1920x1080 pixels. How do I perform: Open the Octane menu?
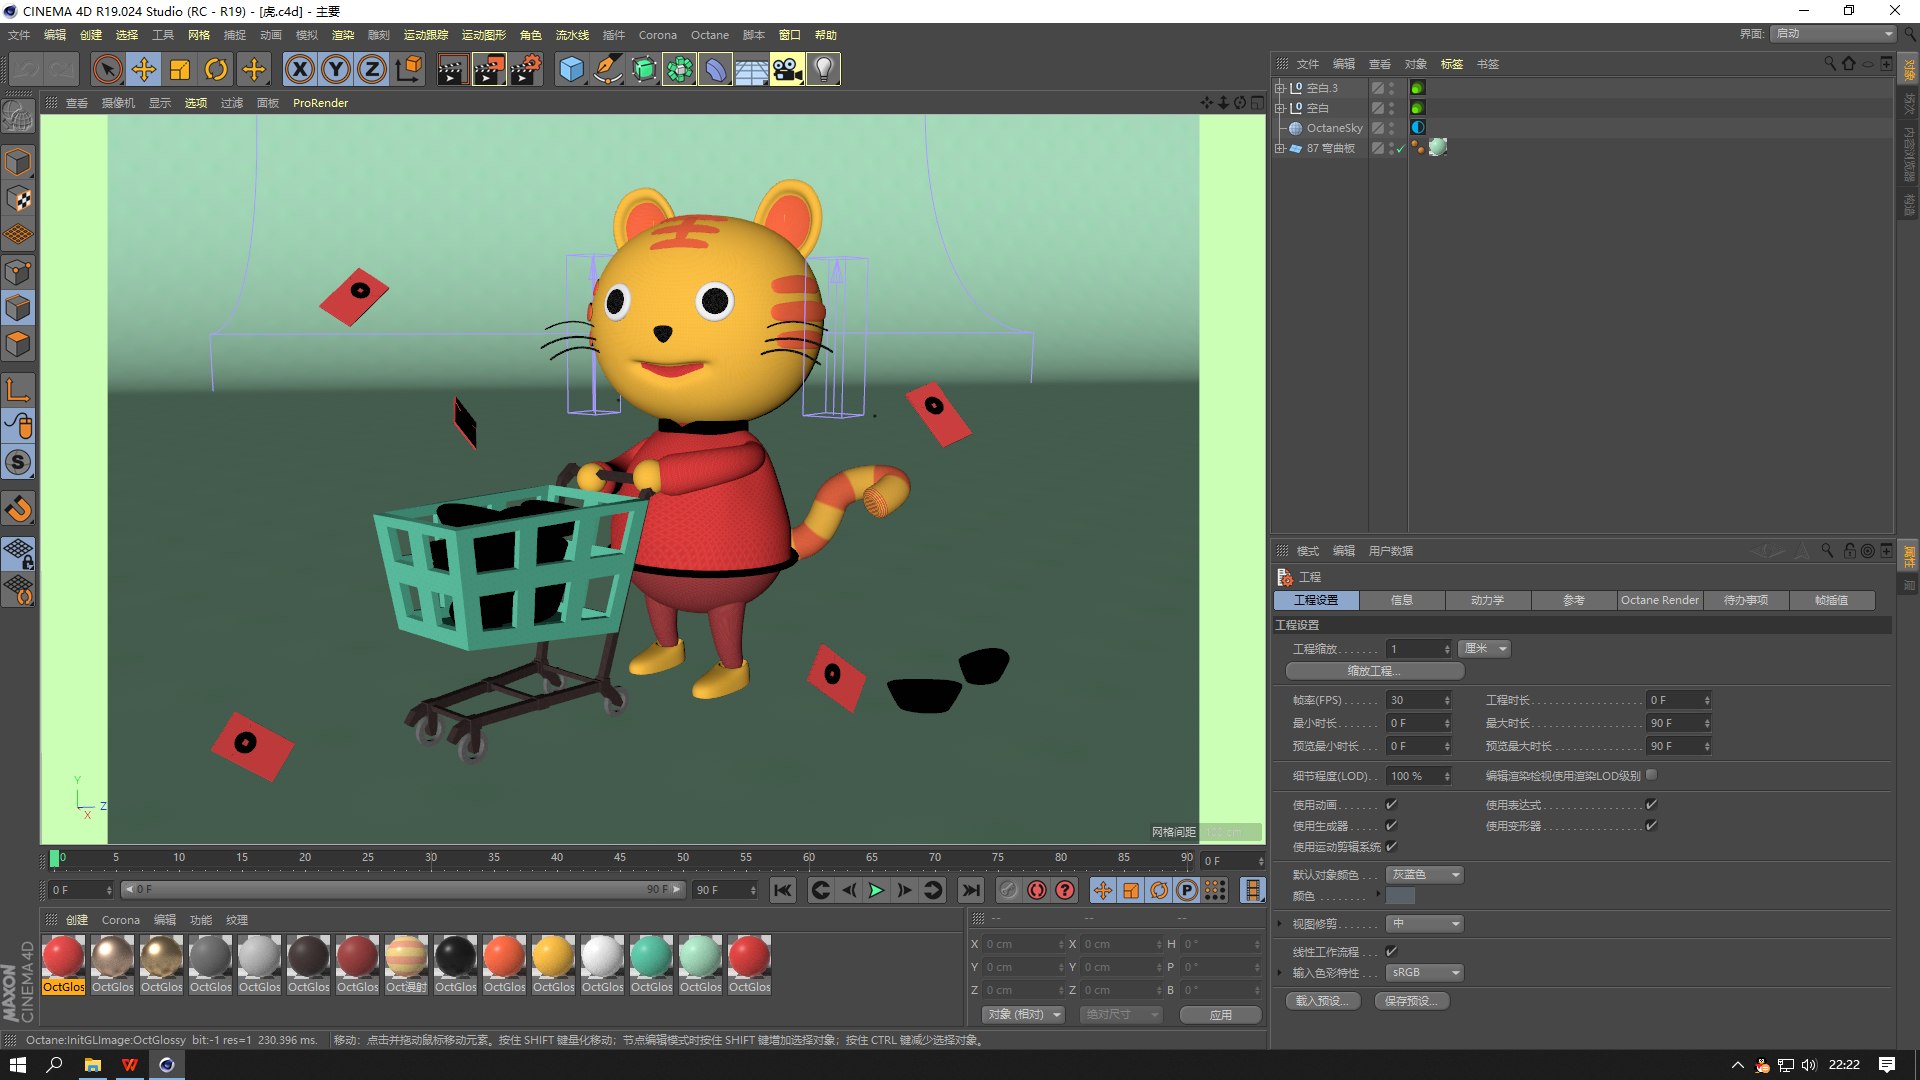(x=709, y=35)
